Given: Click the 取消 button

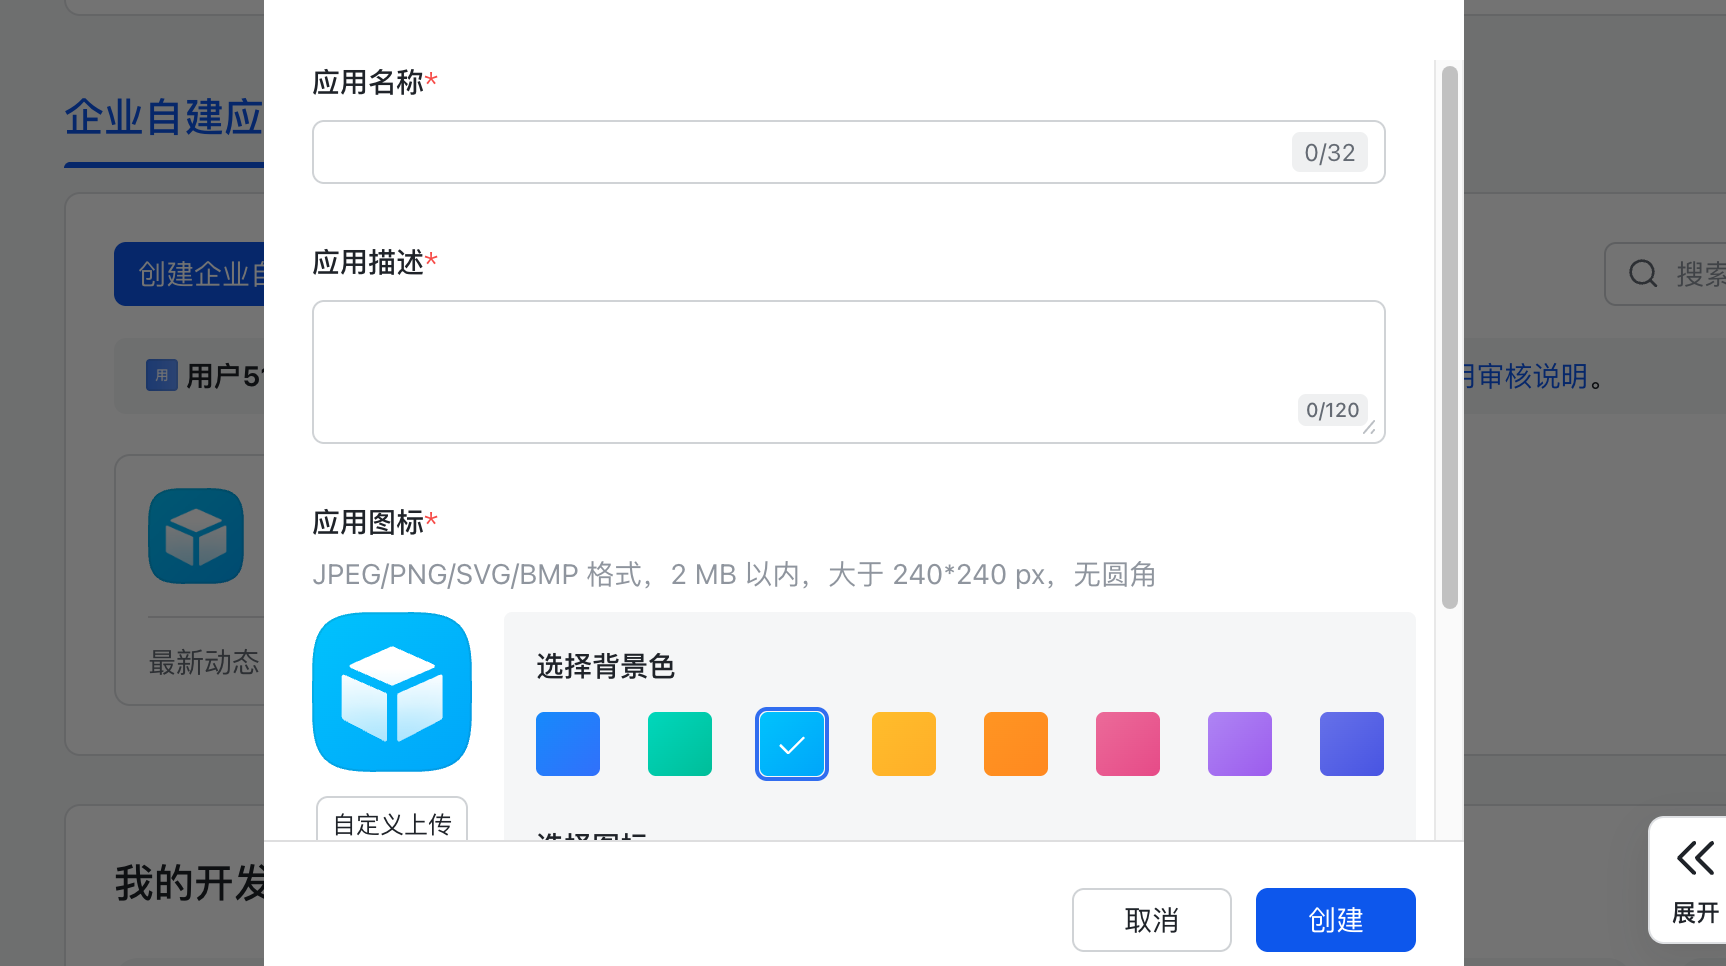Looking at the screenshot, I should pos(1152,920).
